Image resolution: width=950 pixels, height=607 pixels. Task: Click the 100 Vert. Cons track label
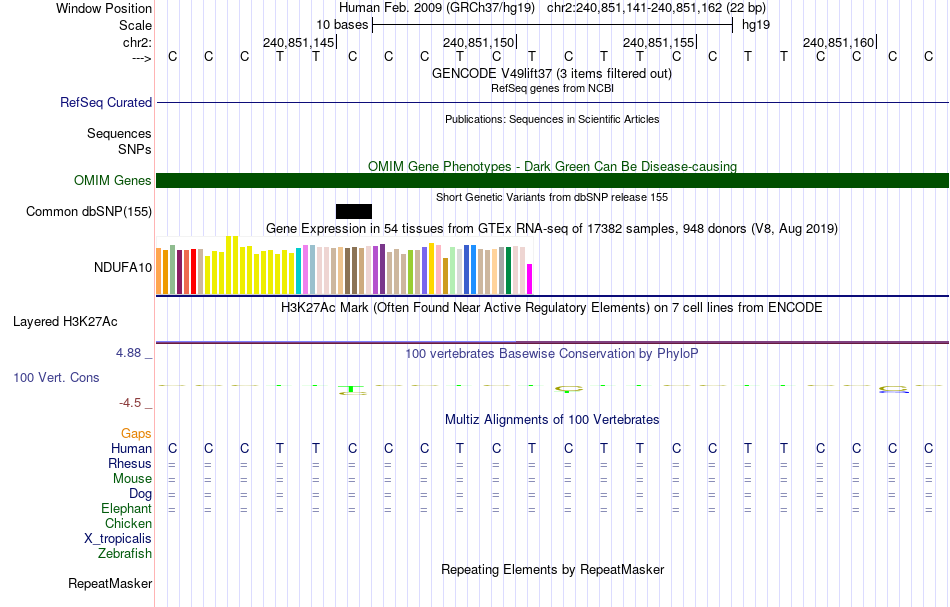click(56, 377)
